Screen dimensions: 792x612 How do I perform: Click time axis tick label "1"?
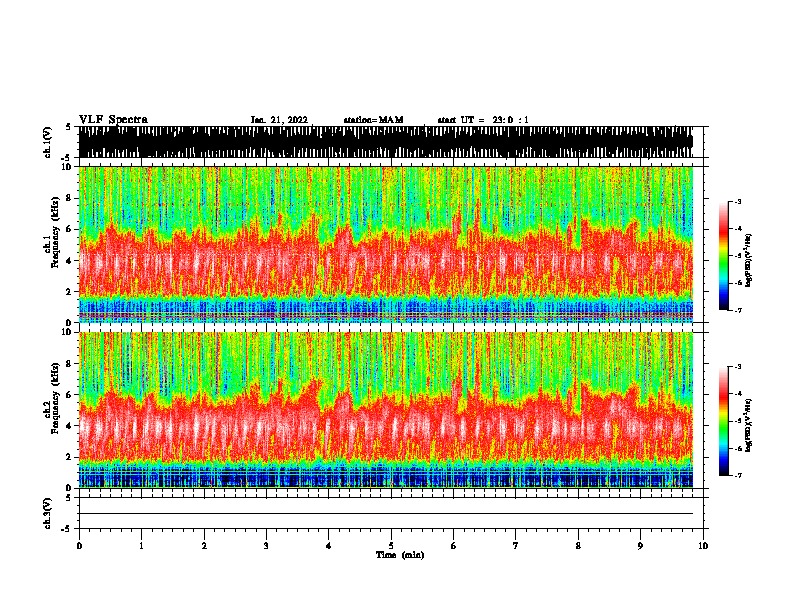pos(141,546)
